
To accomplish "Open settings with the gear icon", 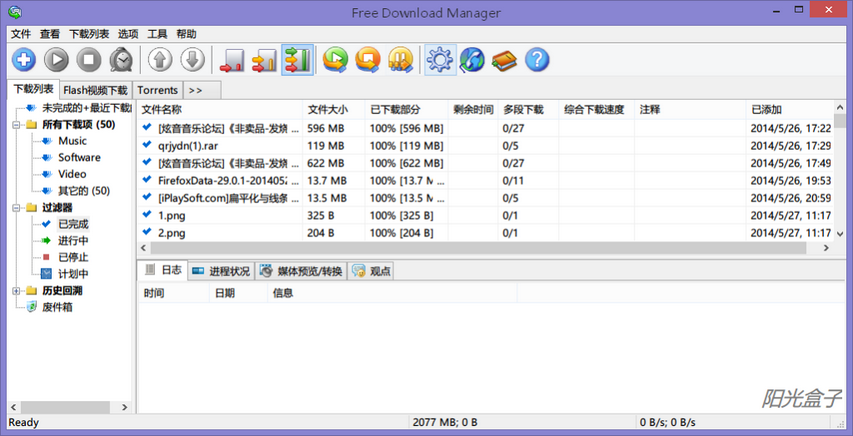I will pyautogui.click(x=440, y=60).
